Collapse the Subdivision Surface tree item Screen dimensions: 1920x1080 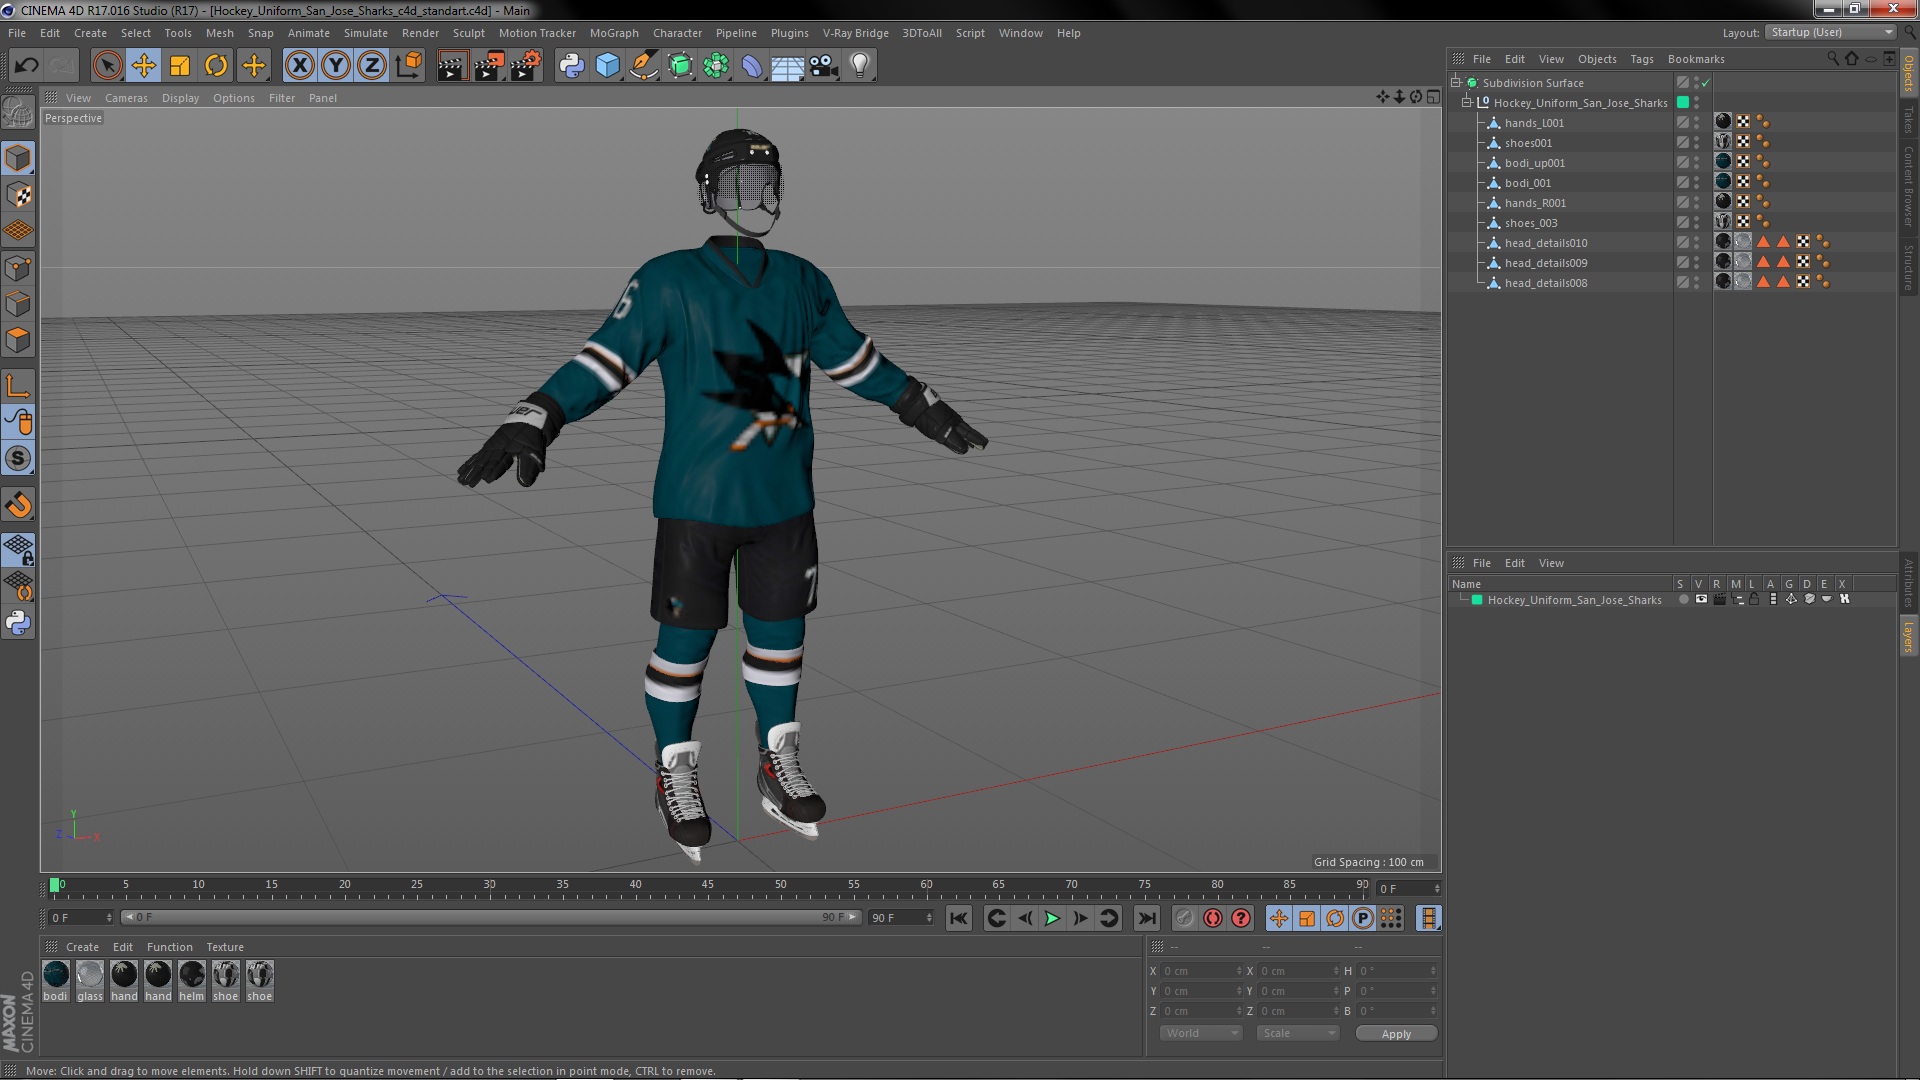point(1456,83)
